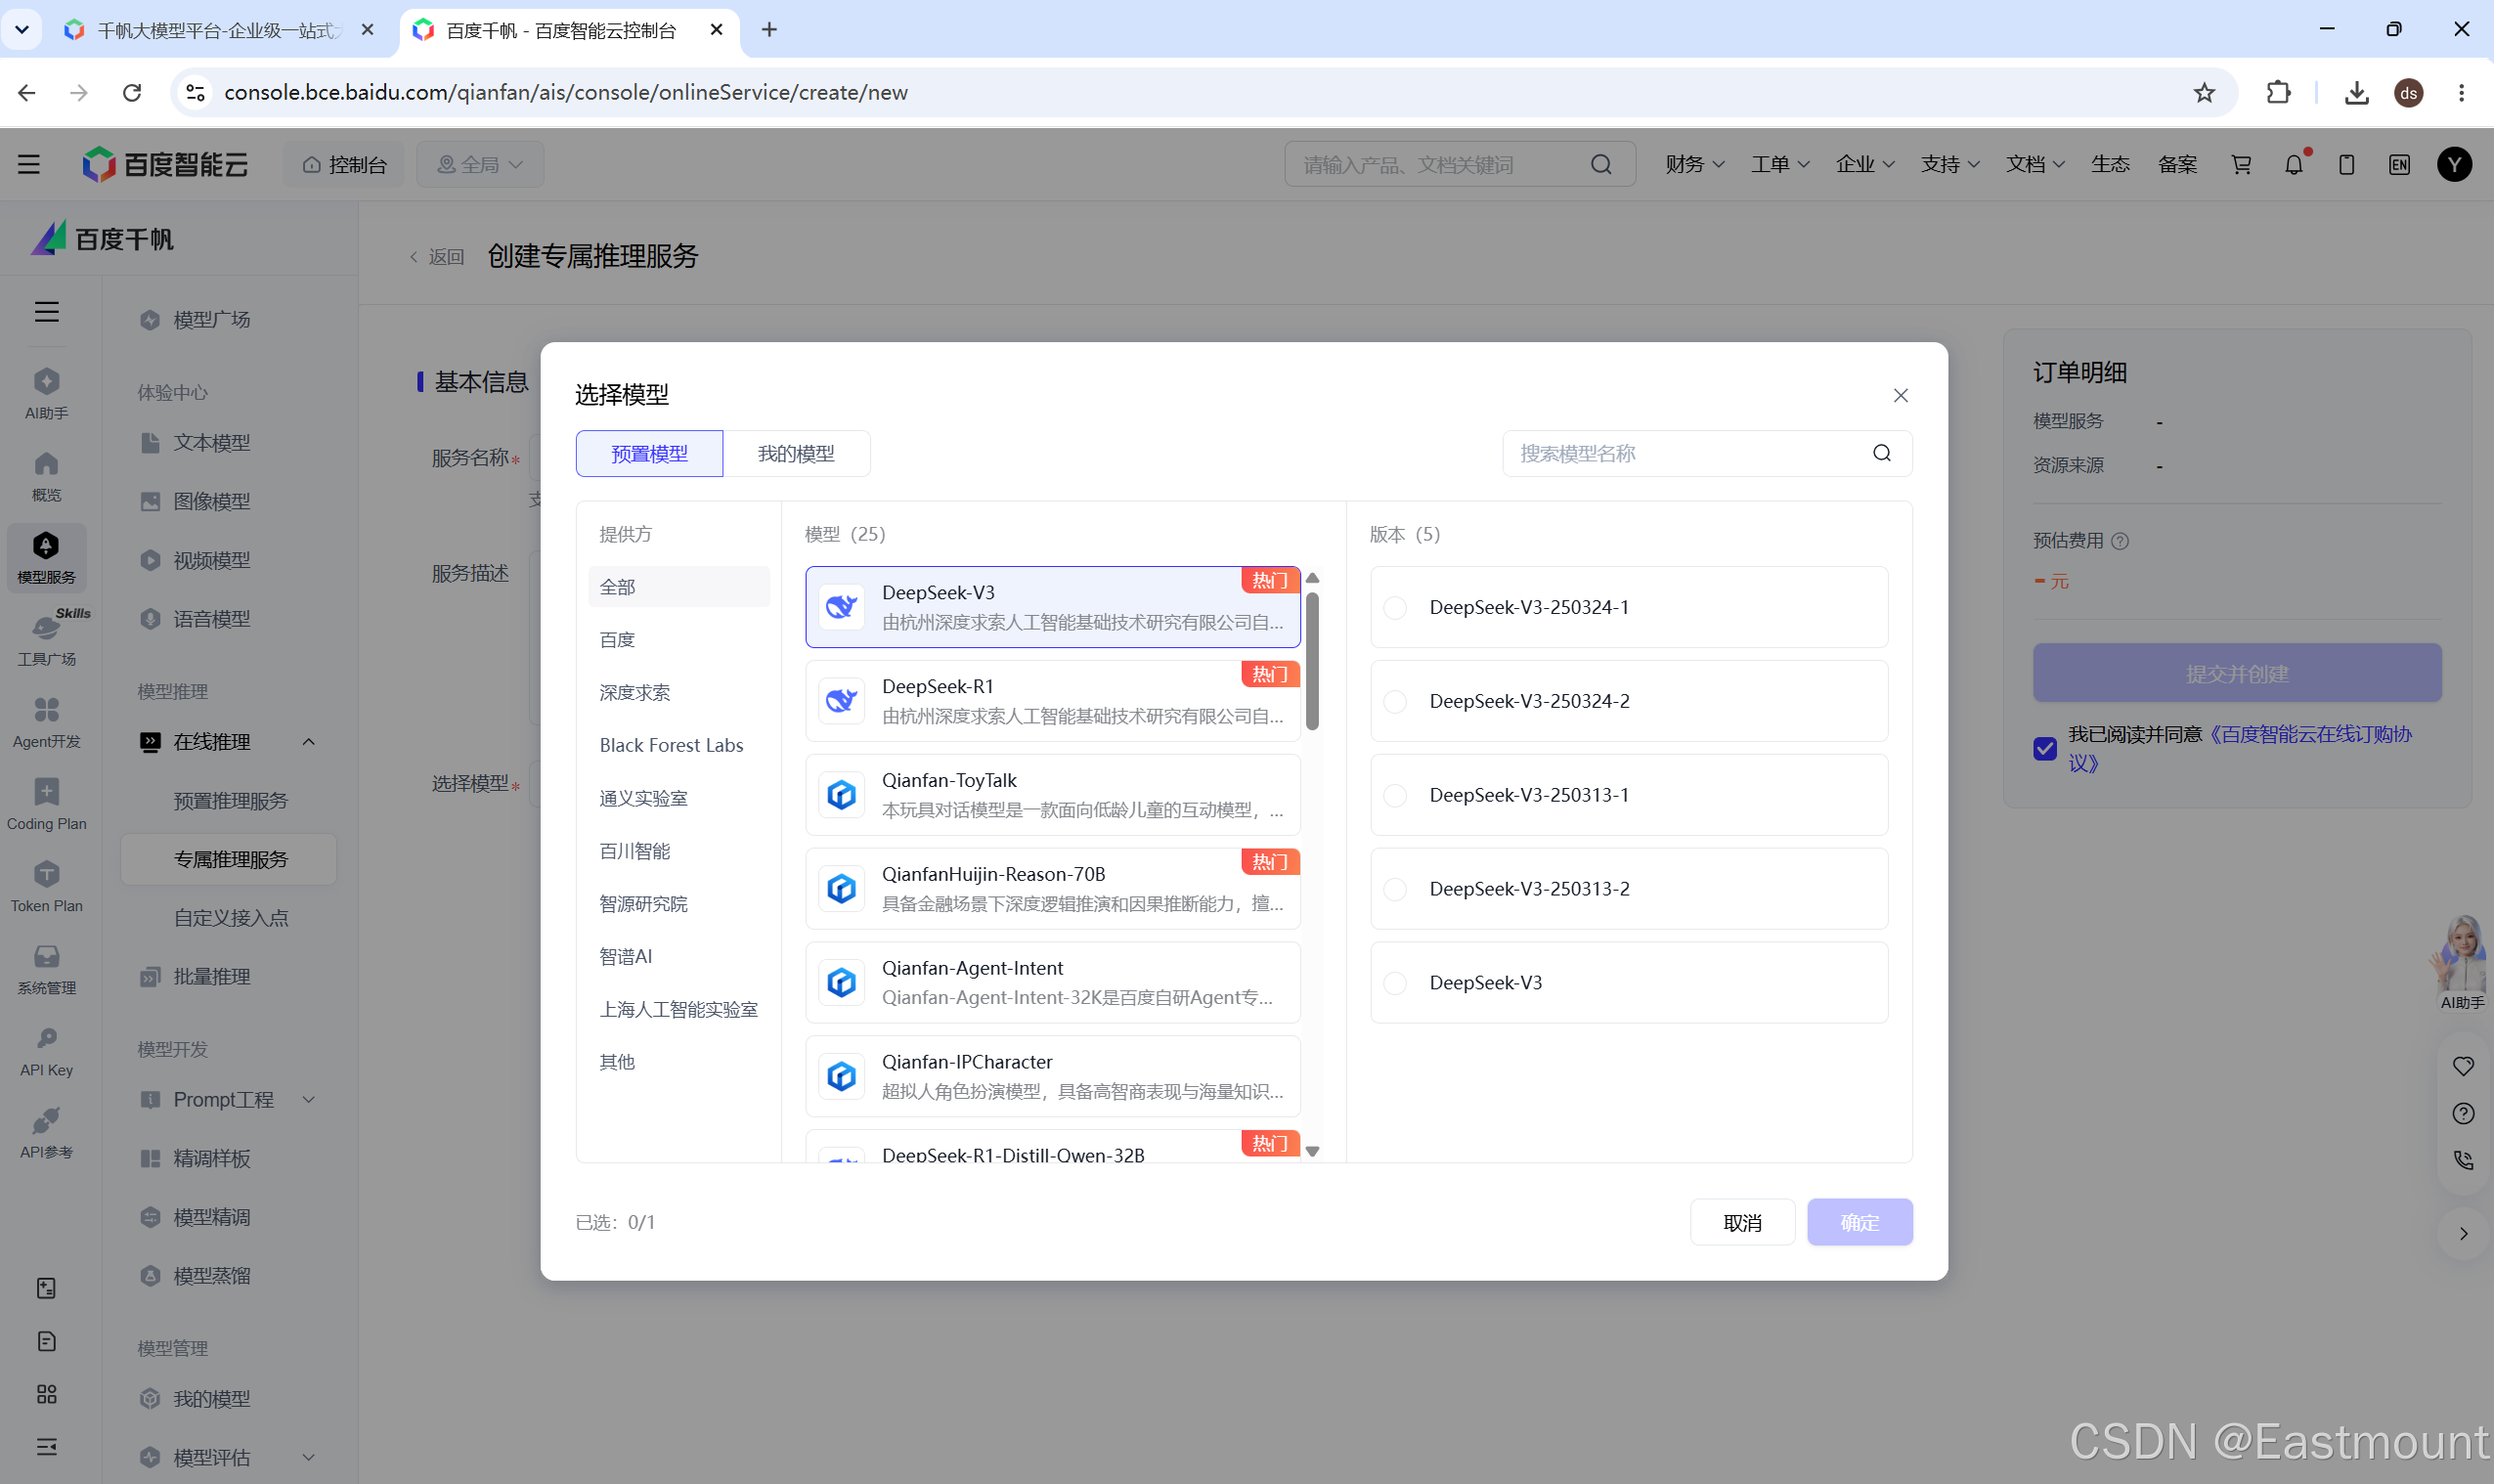Open browser downloads
Screen dimensions: 2494x1484
[2356, 92]
